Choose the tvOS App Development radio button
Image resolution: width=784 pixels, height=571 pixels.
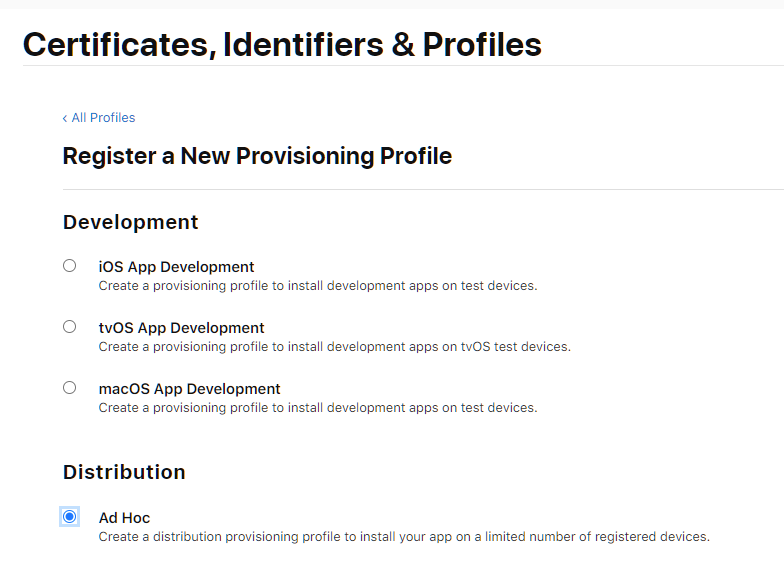coord(69,327)
